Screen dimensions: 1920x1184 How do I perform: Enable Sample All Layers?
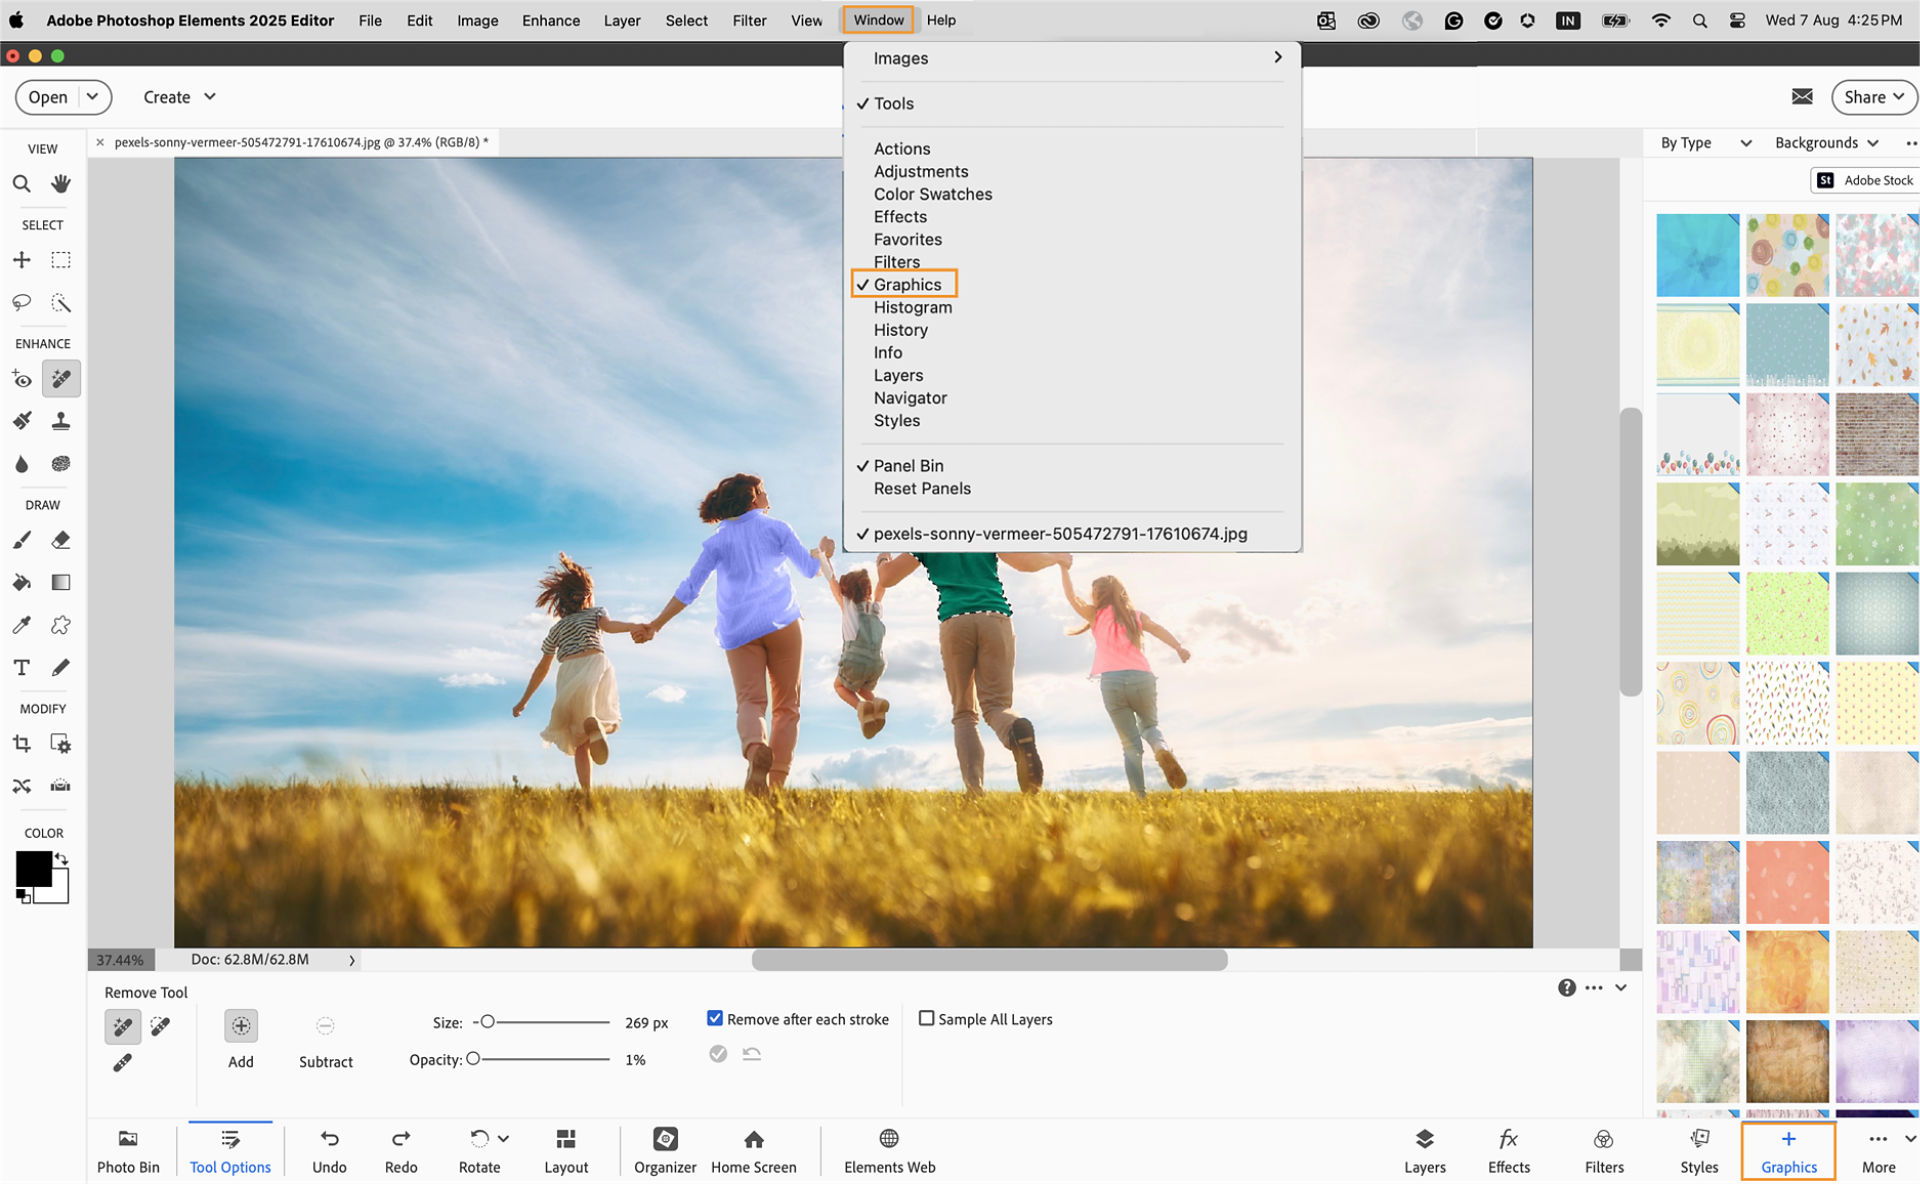(927, 1018)
